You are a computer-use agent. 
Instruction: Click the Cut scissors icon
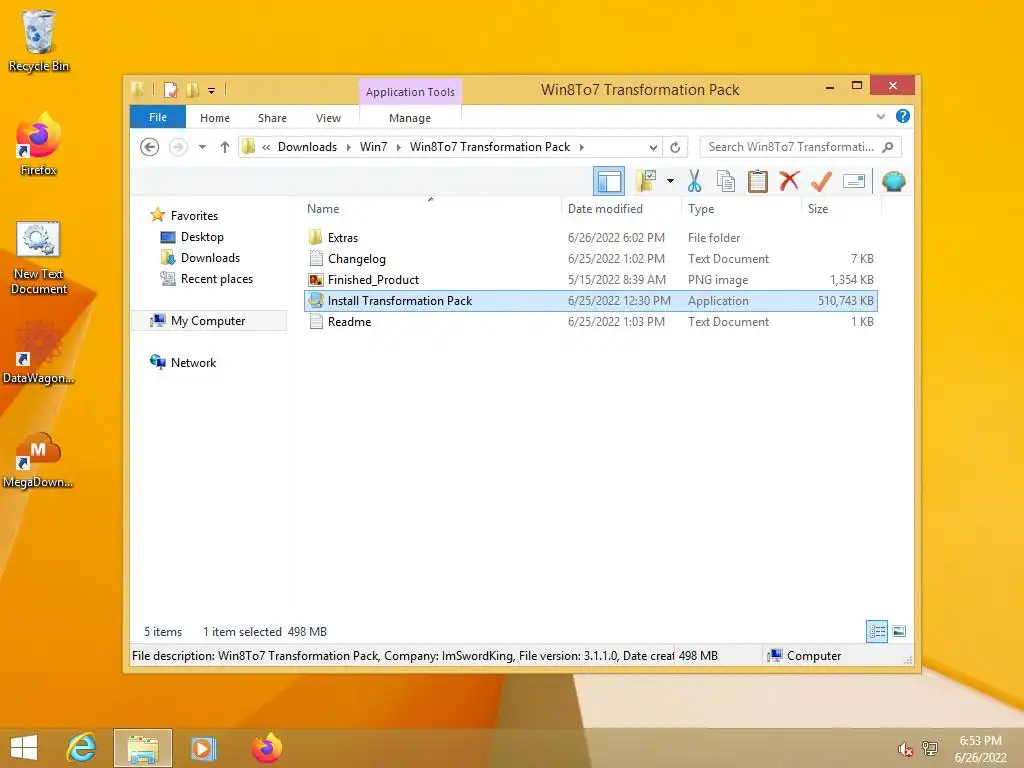point(694,181)
